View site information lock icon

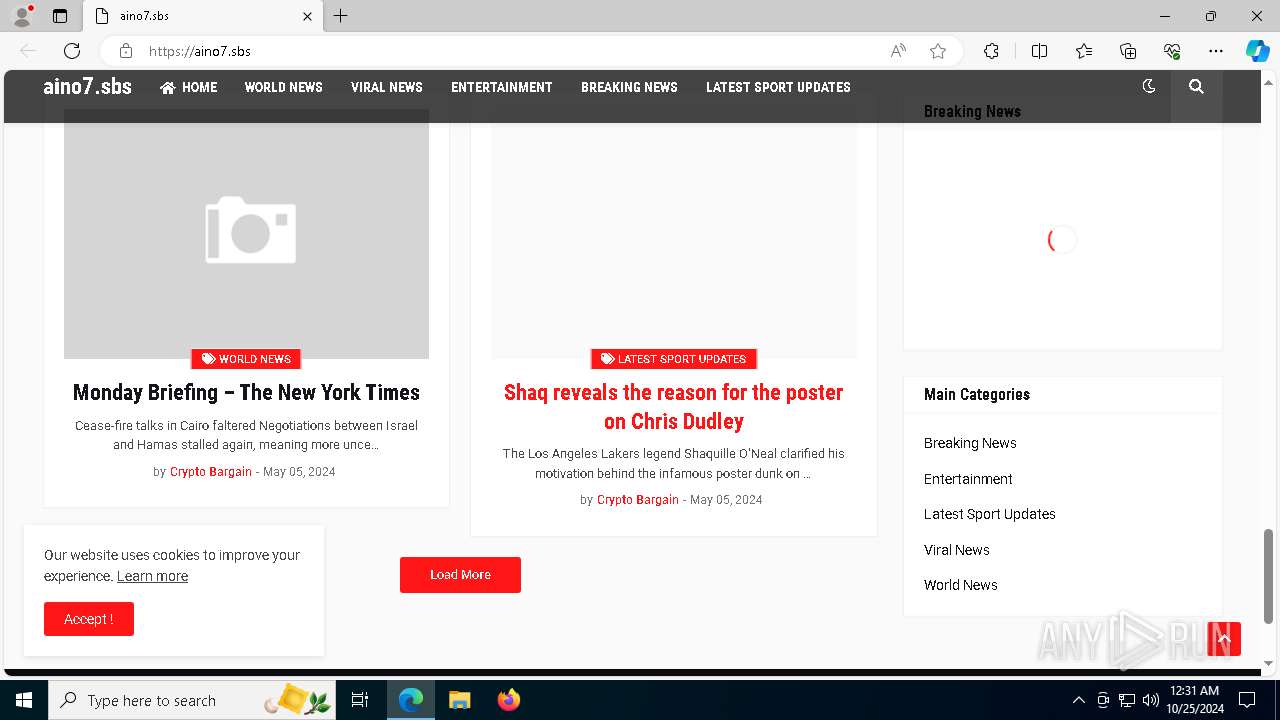pos(126,51)
